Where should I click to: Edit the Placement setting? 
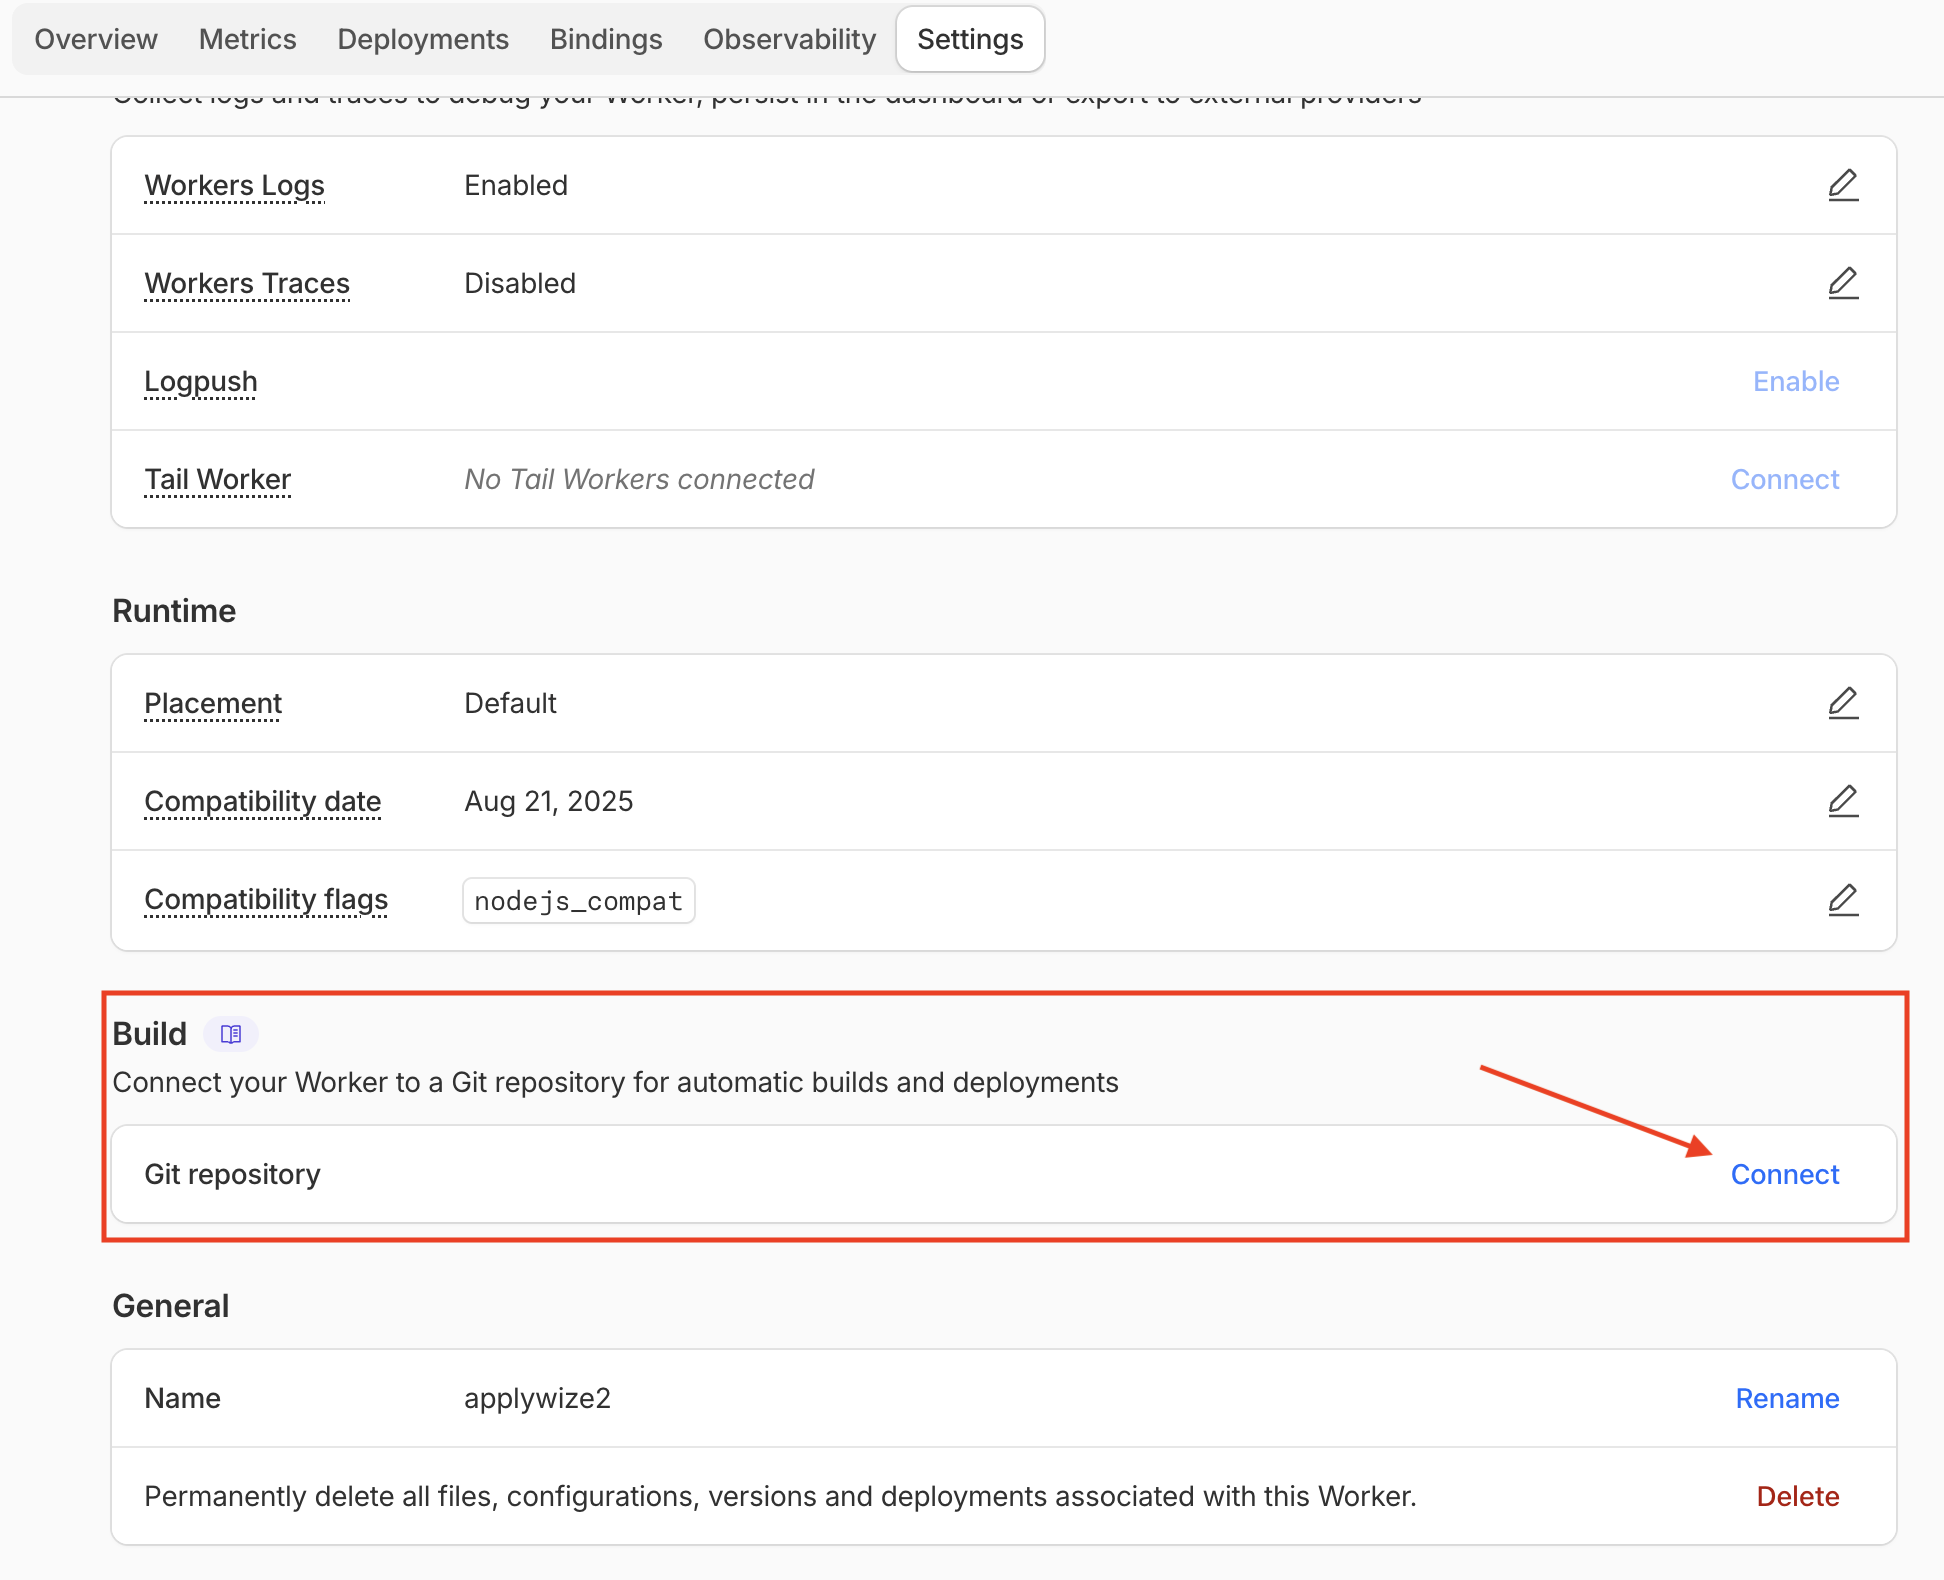click(x=1843, y=702)
